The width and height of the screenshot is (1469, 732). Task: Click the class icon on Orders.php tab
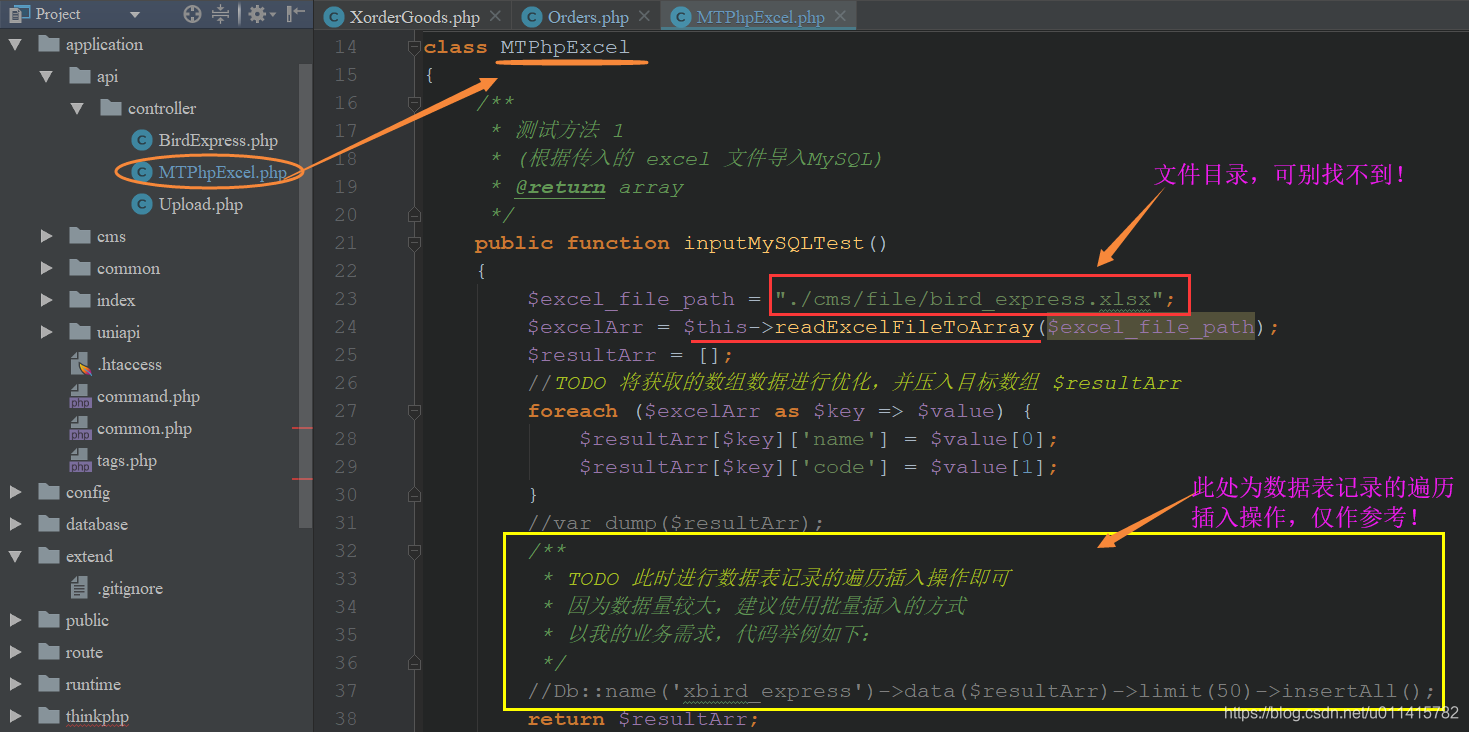(533, 17)
